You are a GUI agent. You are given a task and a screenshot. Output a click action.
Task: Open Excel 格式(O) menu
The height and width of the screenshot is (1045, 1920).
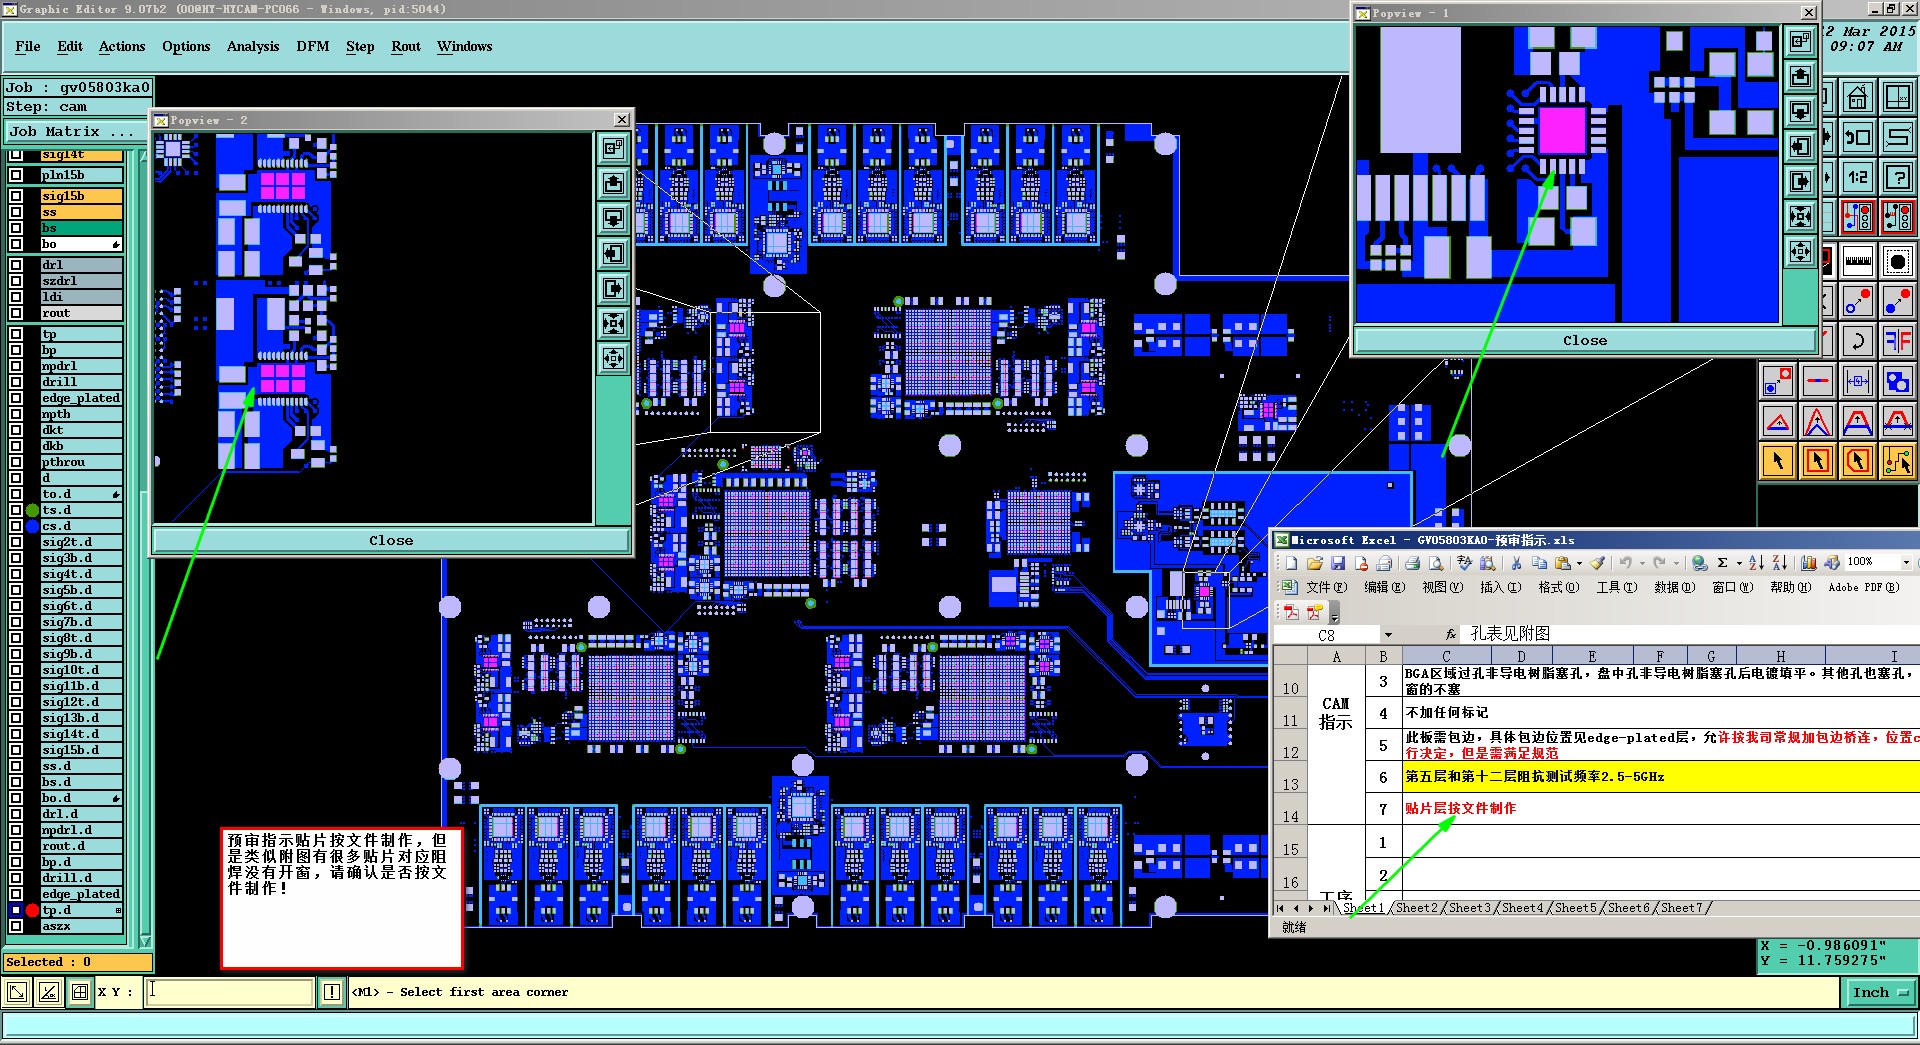[x=1558, y=587]
